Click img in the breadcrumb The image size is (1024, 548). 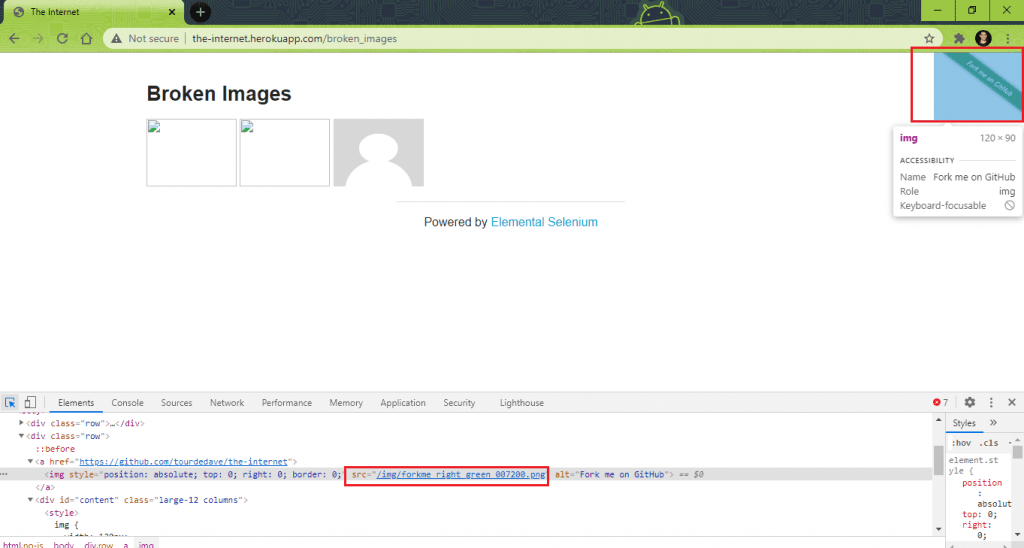point(146,544)
